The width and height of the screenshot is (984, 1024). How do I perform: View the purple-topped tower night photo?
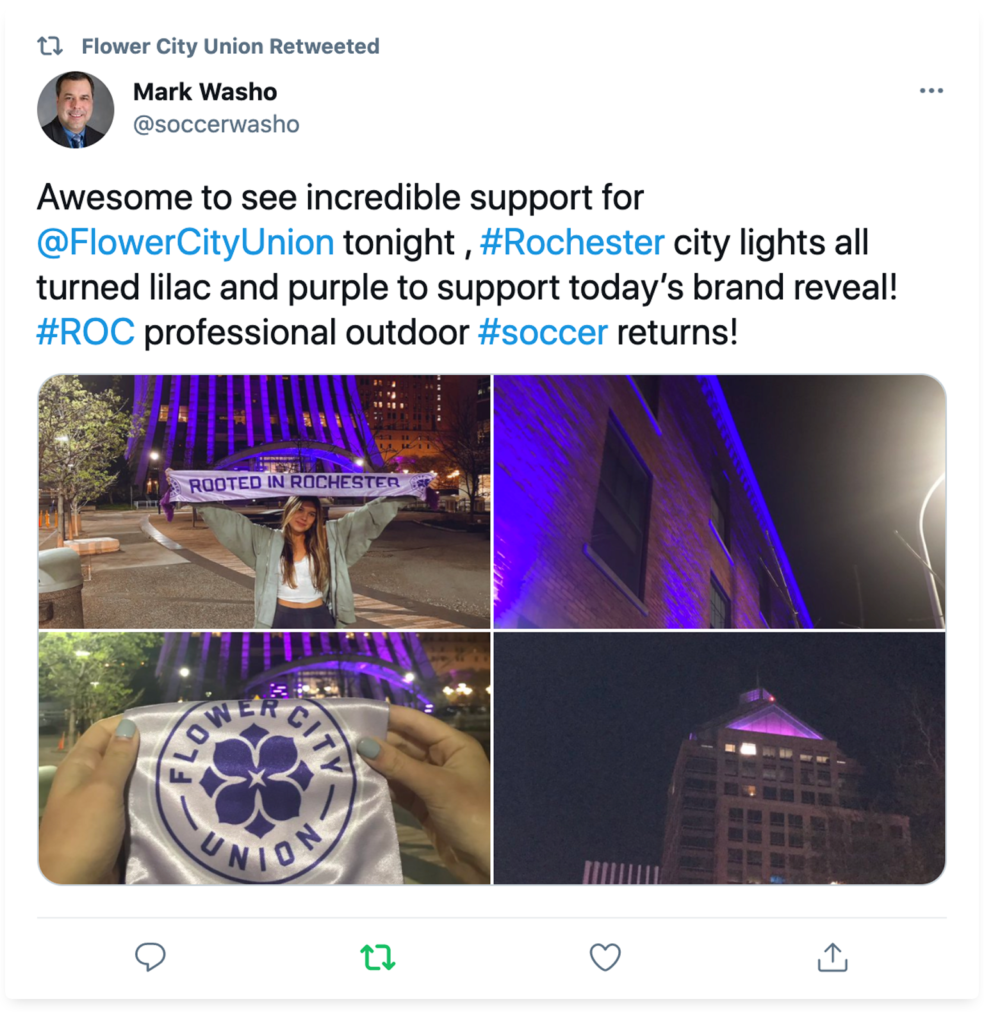(720, 758)
